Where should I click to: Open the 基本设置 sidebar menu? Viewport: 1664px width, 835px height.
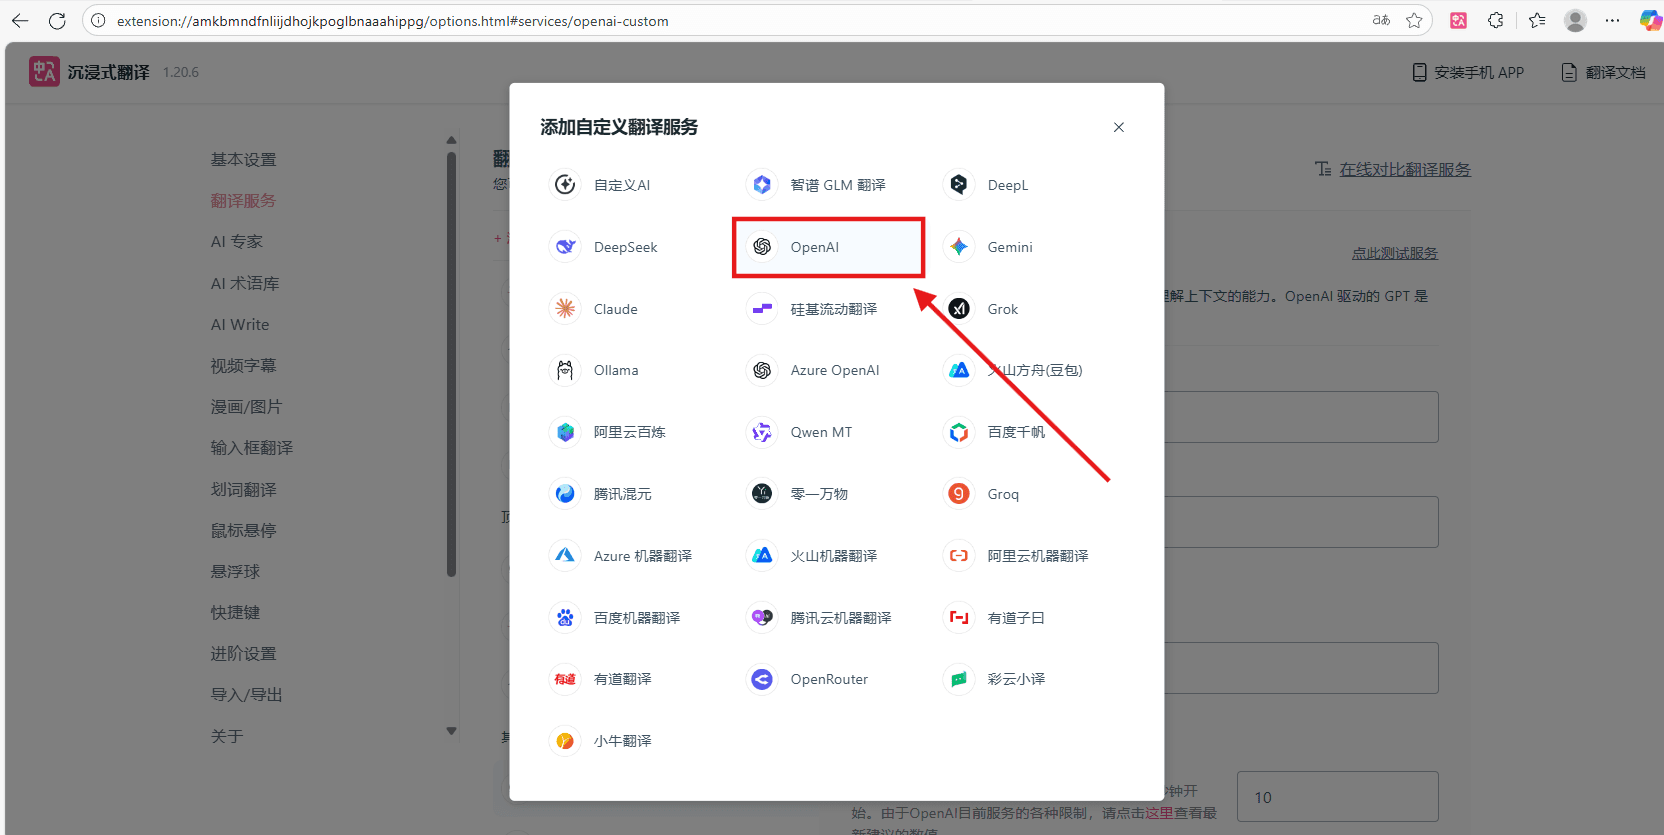tap(243, 160)
